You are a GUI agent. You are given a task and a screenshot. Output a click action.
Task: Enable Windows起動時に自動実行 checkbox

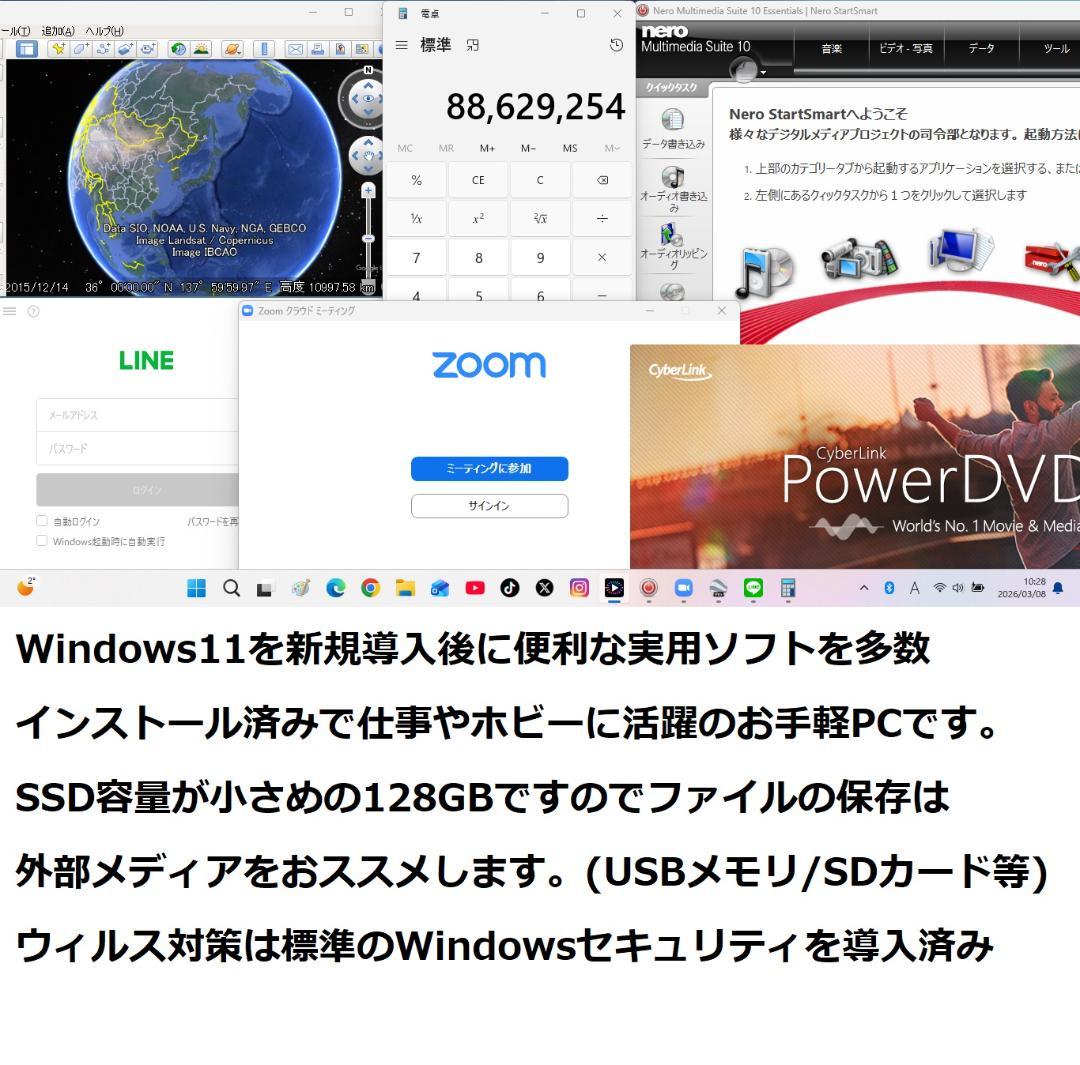pos(42,541)
